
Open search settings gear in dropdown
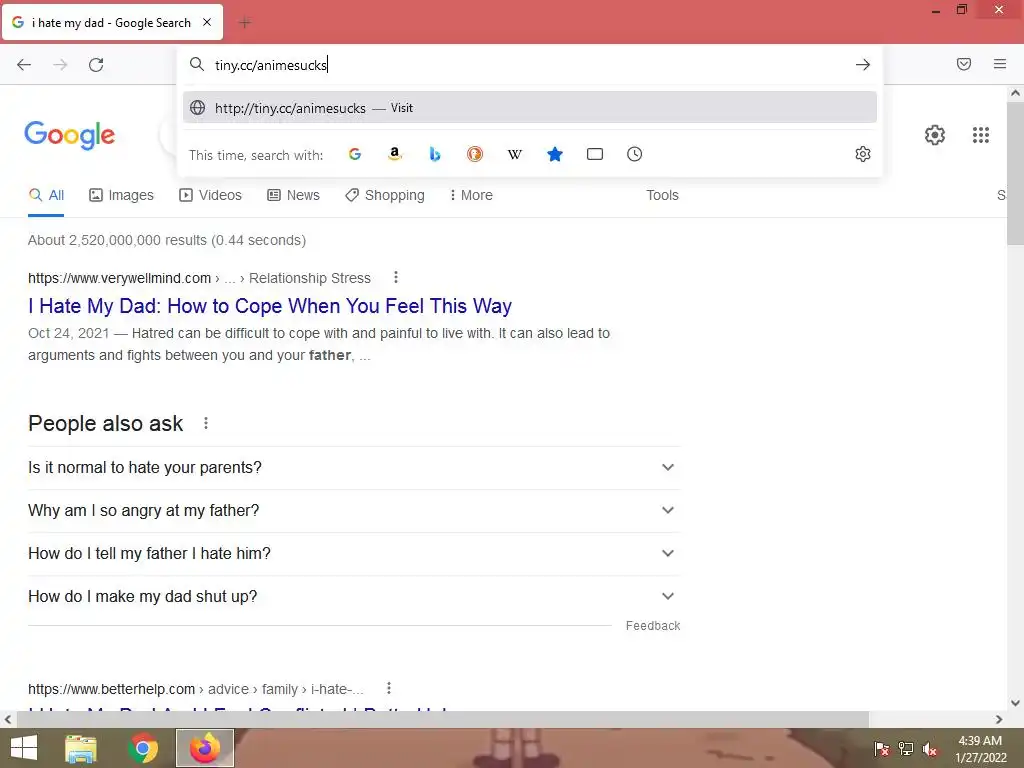coord(863,154)
